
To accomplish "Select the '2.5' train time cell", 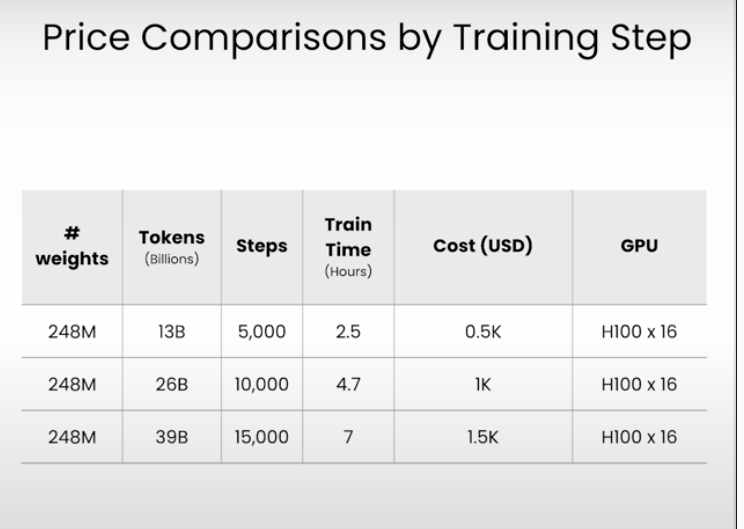I will (x=348, y=331).
